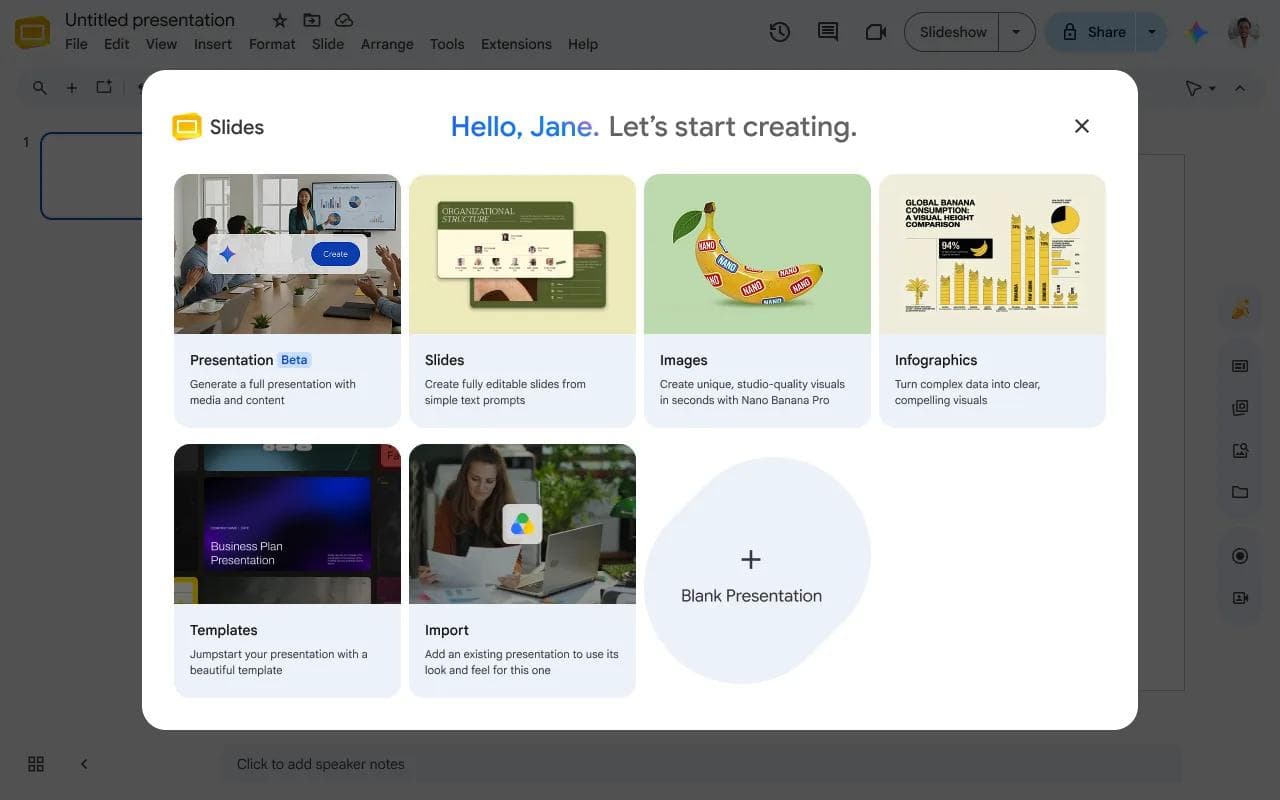This screenshot has height=800, width=1280.
Task: Click the blue Create button
Action: (335, 254)
